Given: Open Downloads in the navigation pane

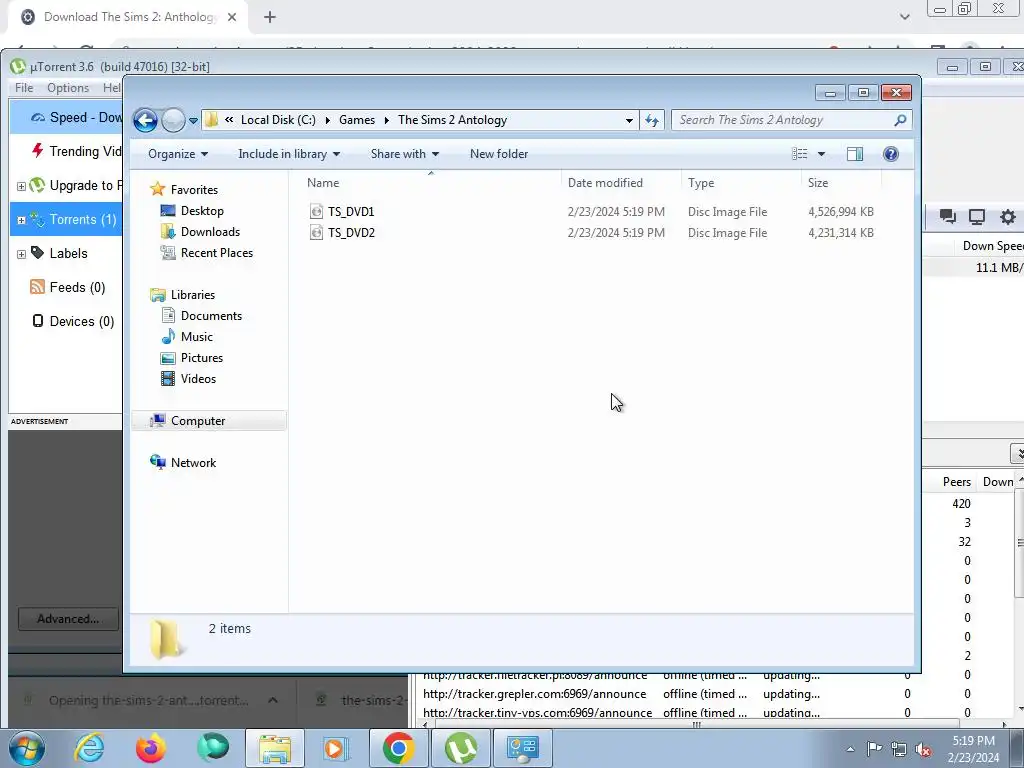Looking at the screenshot, I should [x=210, y=232].
